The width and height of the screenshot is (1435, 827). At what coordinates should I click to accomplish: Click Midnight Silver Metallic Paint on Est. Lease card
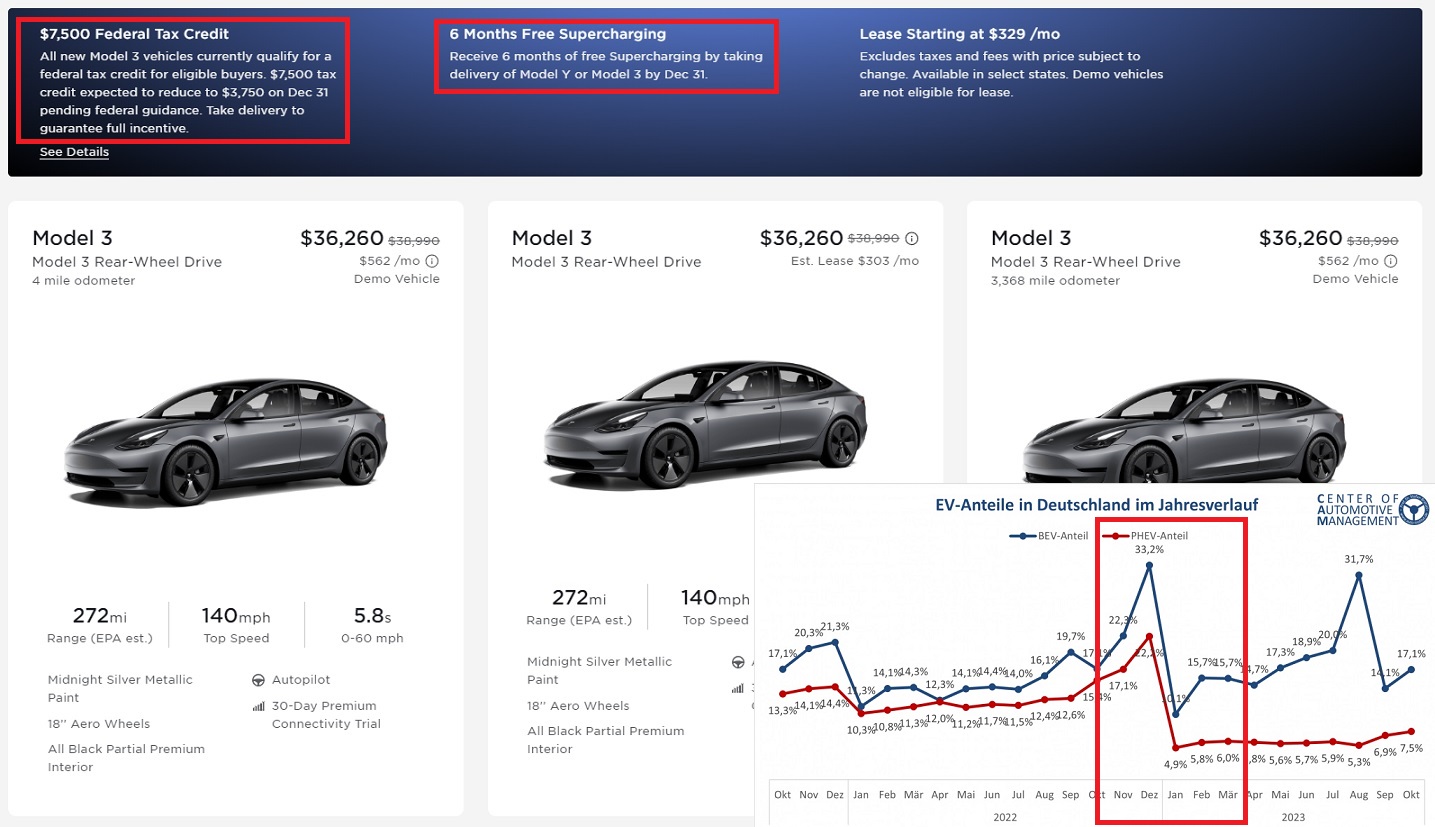pyautogui.click(x=600, y=671)
